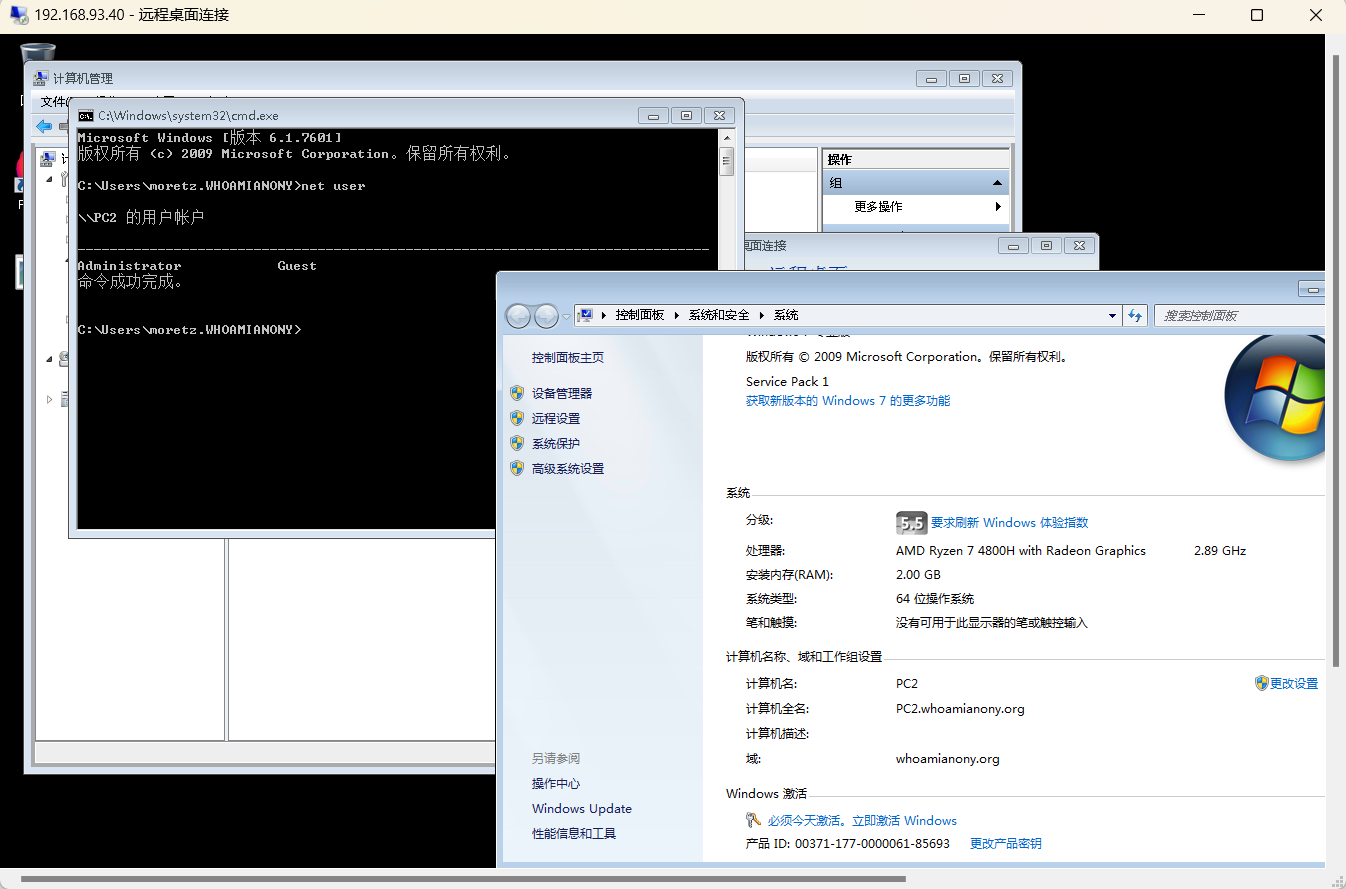
Task: Open the 设备管理器 link
Action: pos(562,393)
